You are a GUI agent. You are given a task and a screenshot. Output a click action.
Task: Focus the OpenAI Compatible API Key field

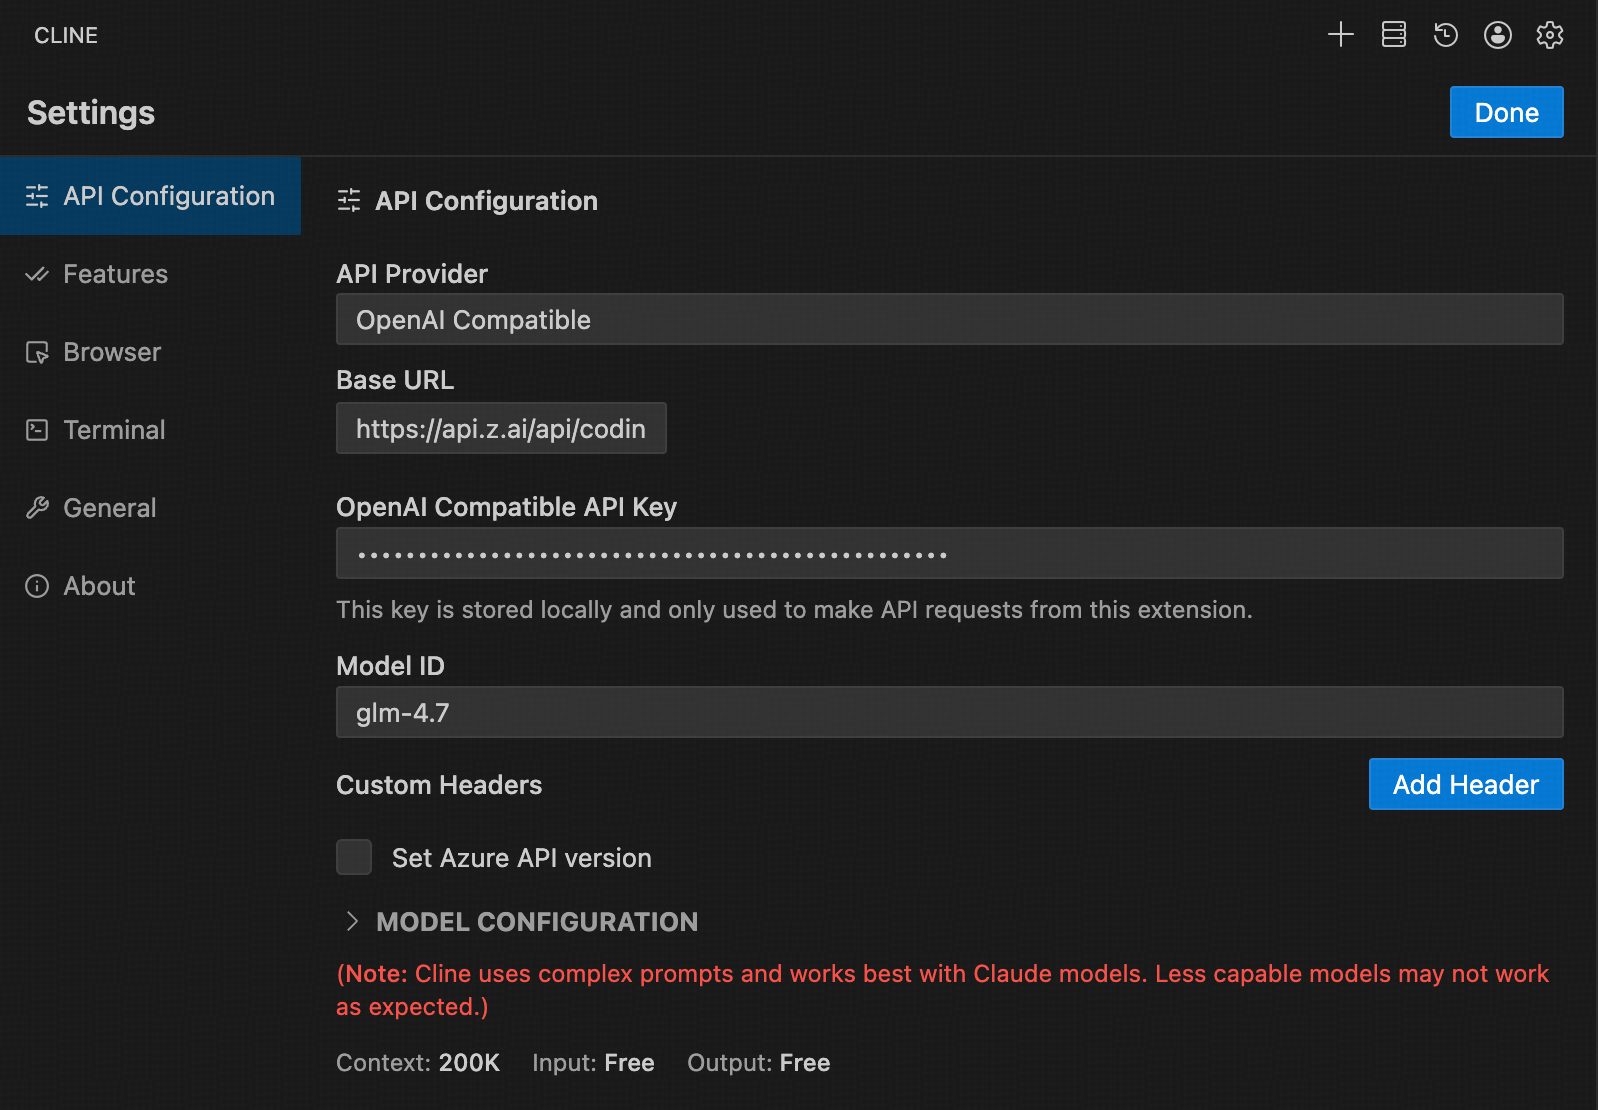click(949, 554)
